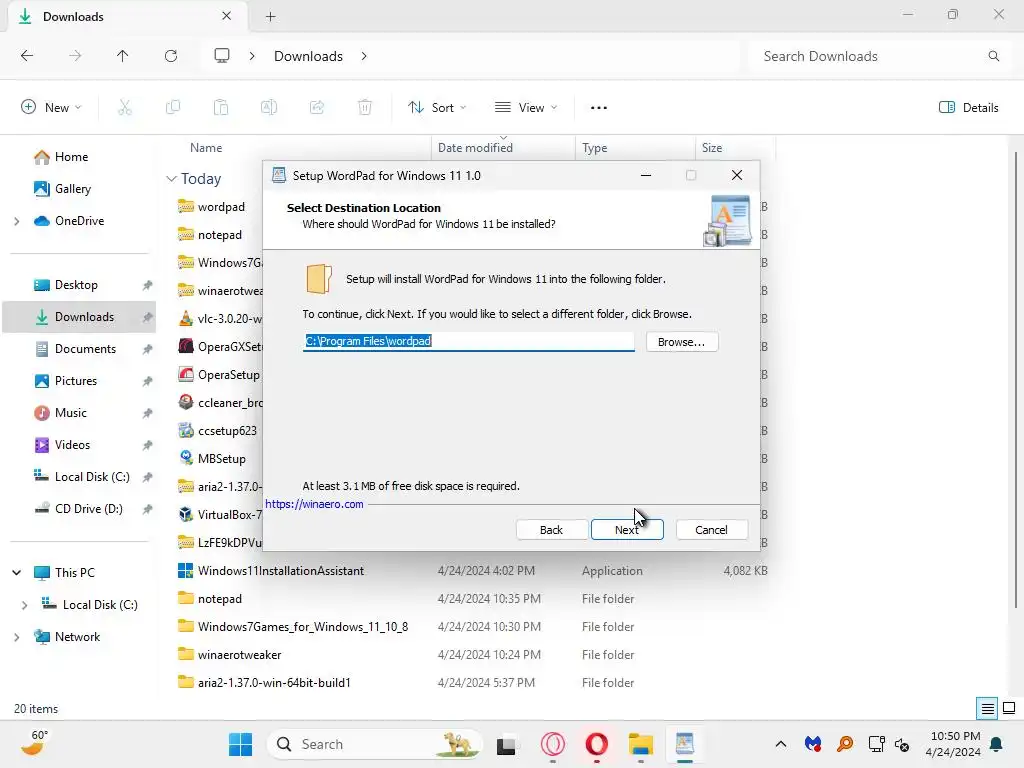The width and height of the screenshot is (1024, 768).
Task: Toggle the Details pane
Action: tap(969, 107)
